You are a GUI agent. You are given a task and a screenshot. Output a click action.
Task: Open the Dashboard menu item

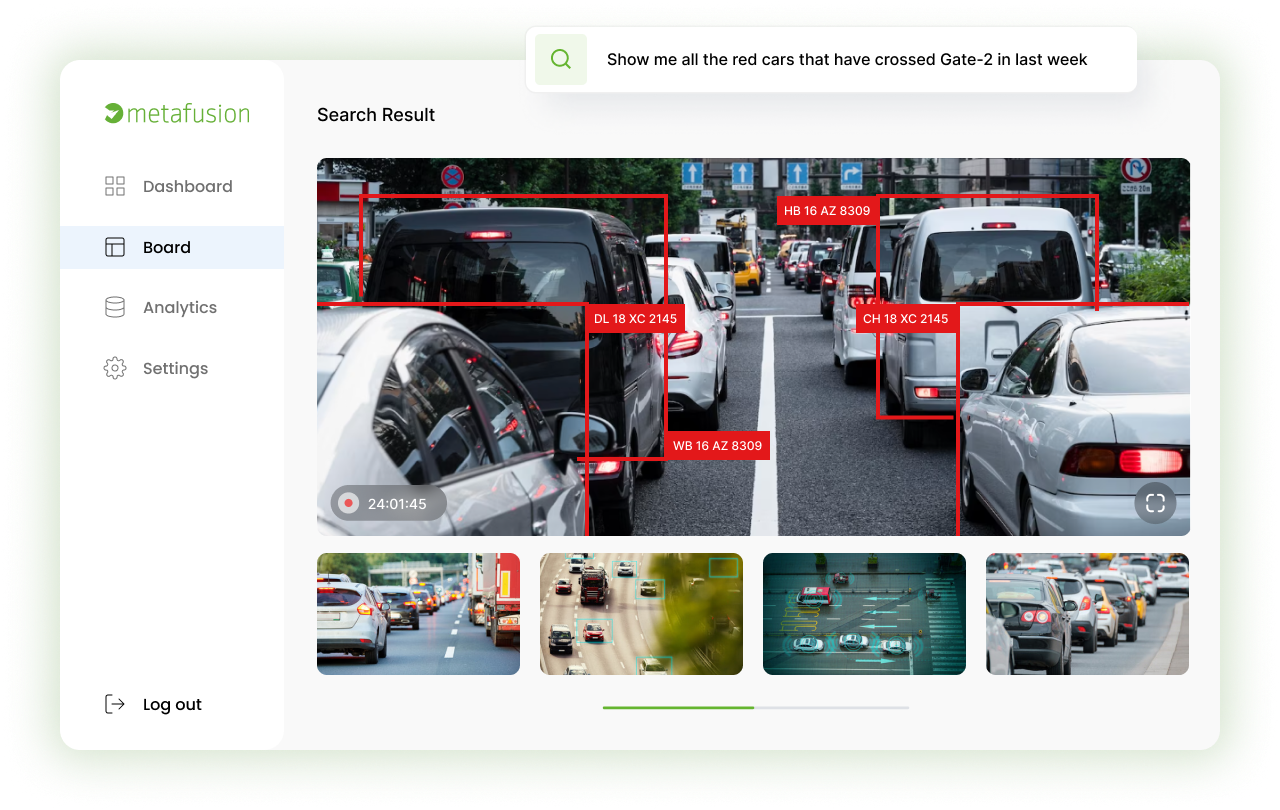click(x=187, y=186)
